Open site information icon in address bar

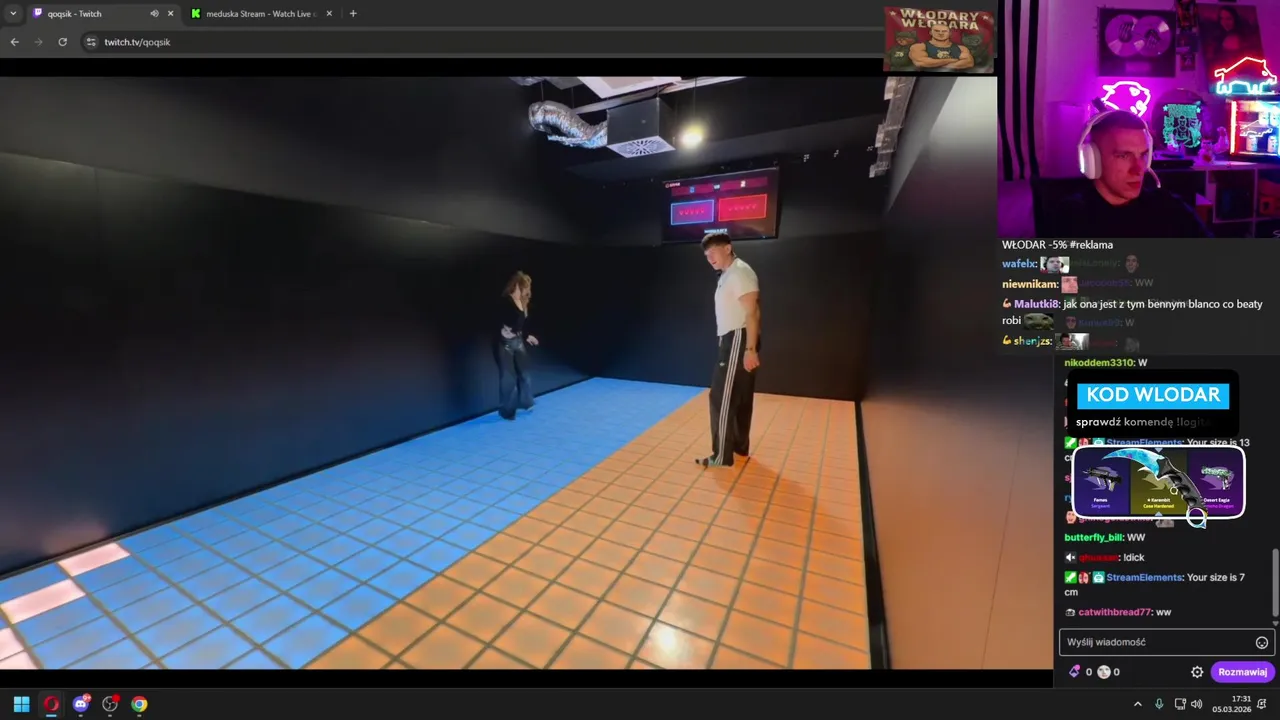point(91,42)
